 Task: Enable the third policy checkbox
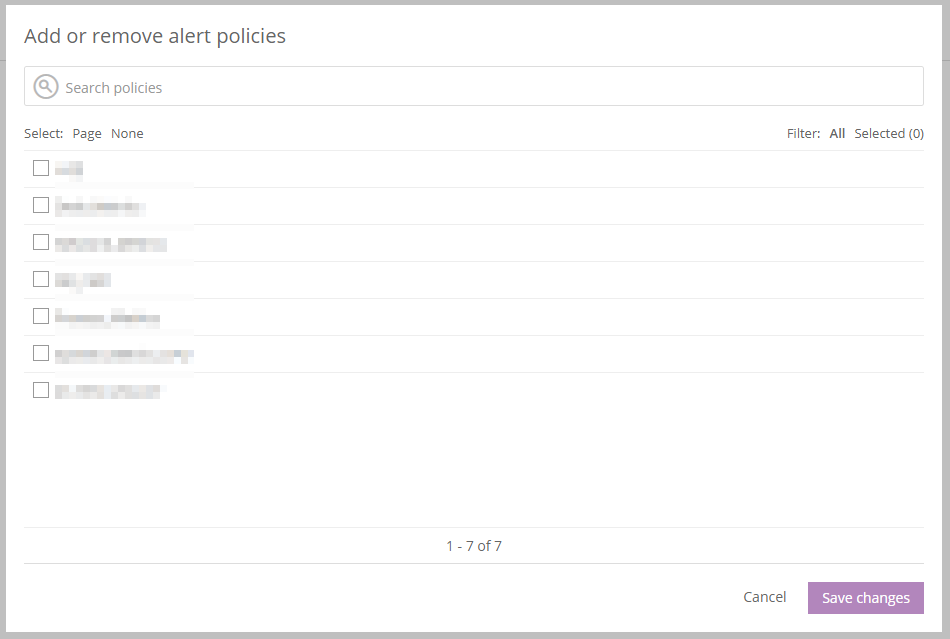pyautogui.click(x=41, y=242)
